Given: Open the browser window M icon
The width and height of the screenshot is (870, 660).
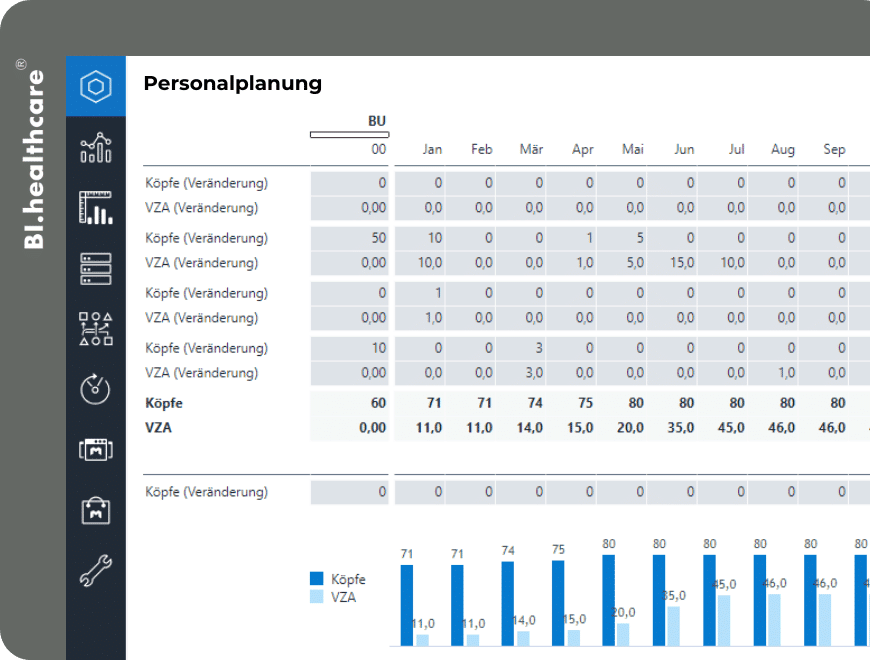Looking at the screenshot, I should pyautogui.click(x=95, y=449).
